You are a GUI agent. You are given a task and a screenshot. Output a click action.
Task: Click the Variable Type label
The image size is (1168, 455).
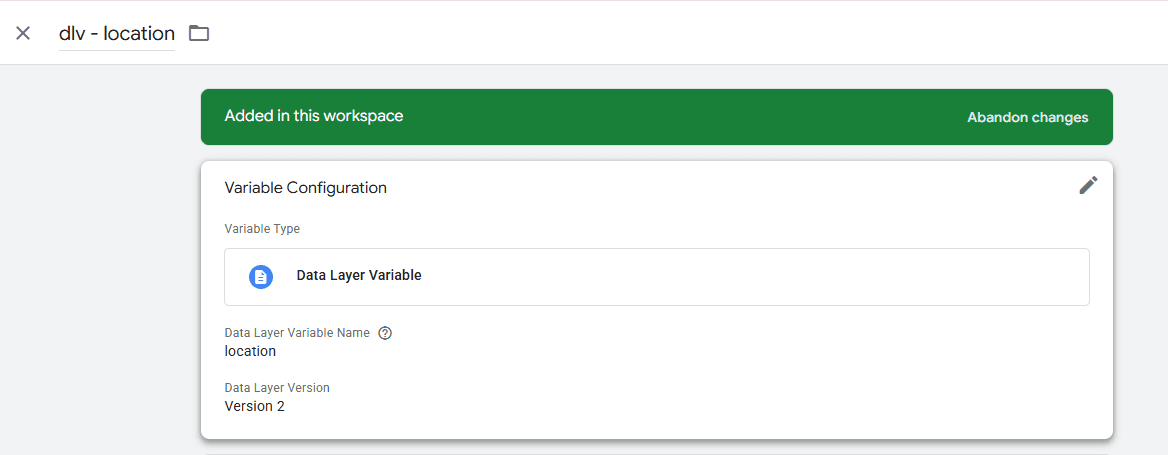[x=262, y=229]
